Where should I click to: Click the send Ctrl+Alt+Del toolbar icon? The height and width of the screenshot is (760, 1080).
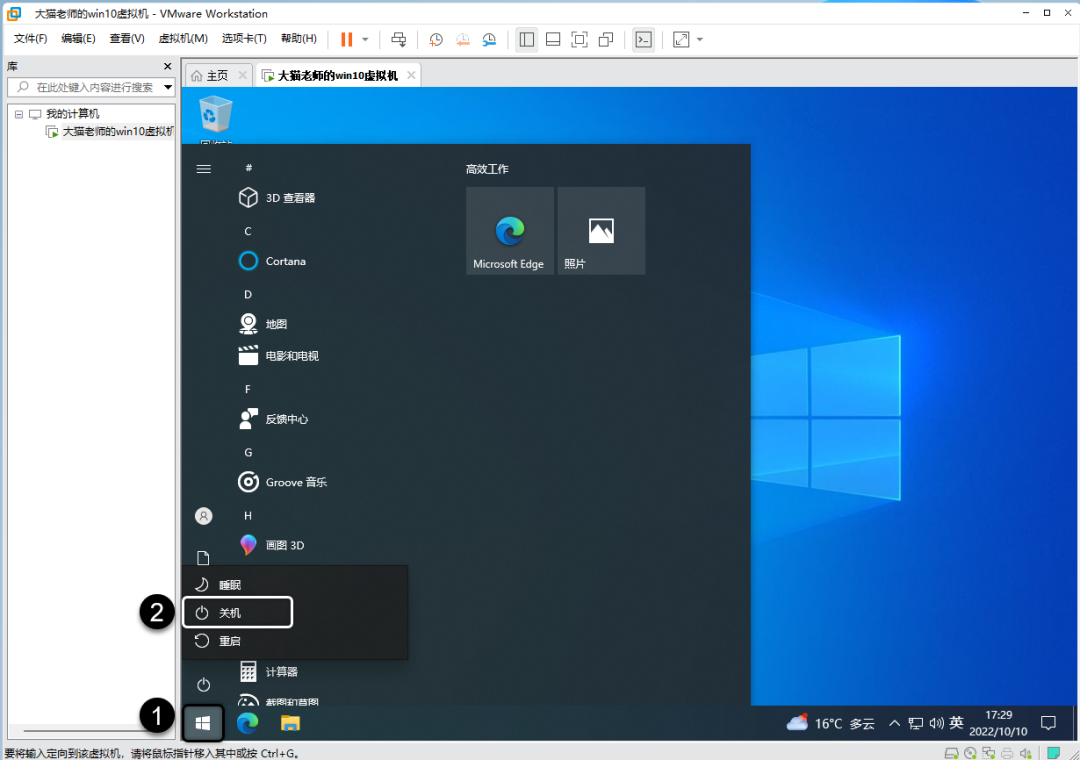pos(399,39)
